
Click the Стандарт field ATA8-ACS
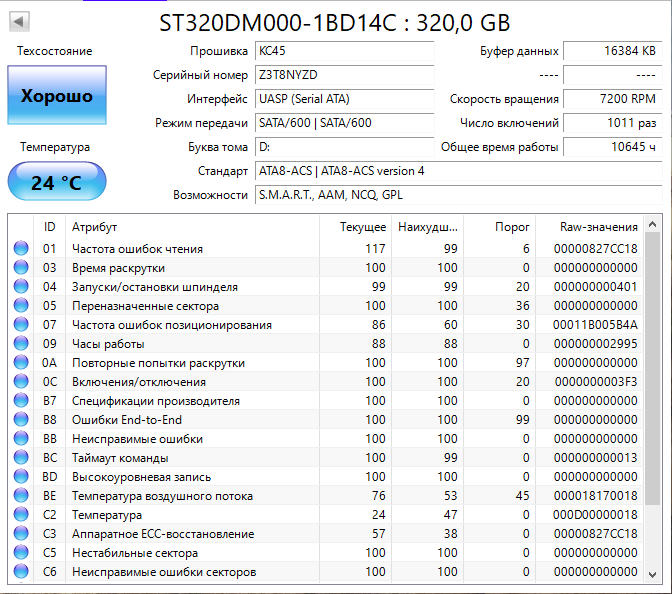(x=459, y=171)
